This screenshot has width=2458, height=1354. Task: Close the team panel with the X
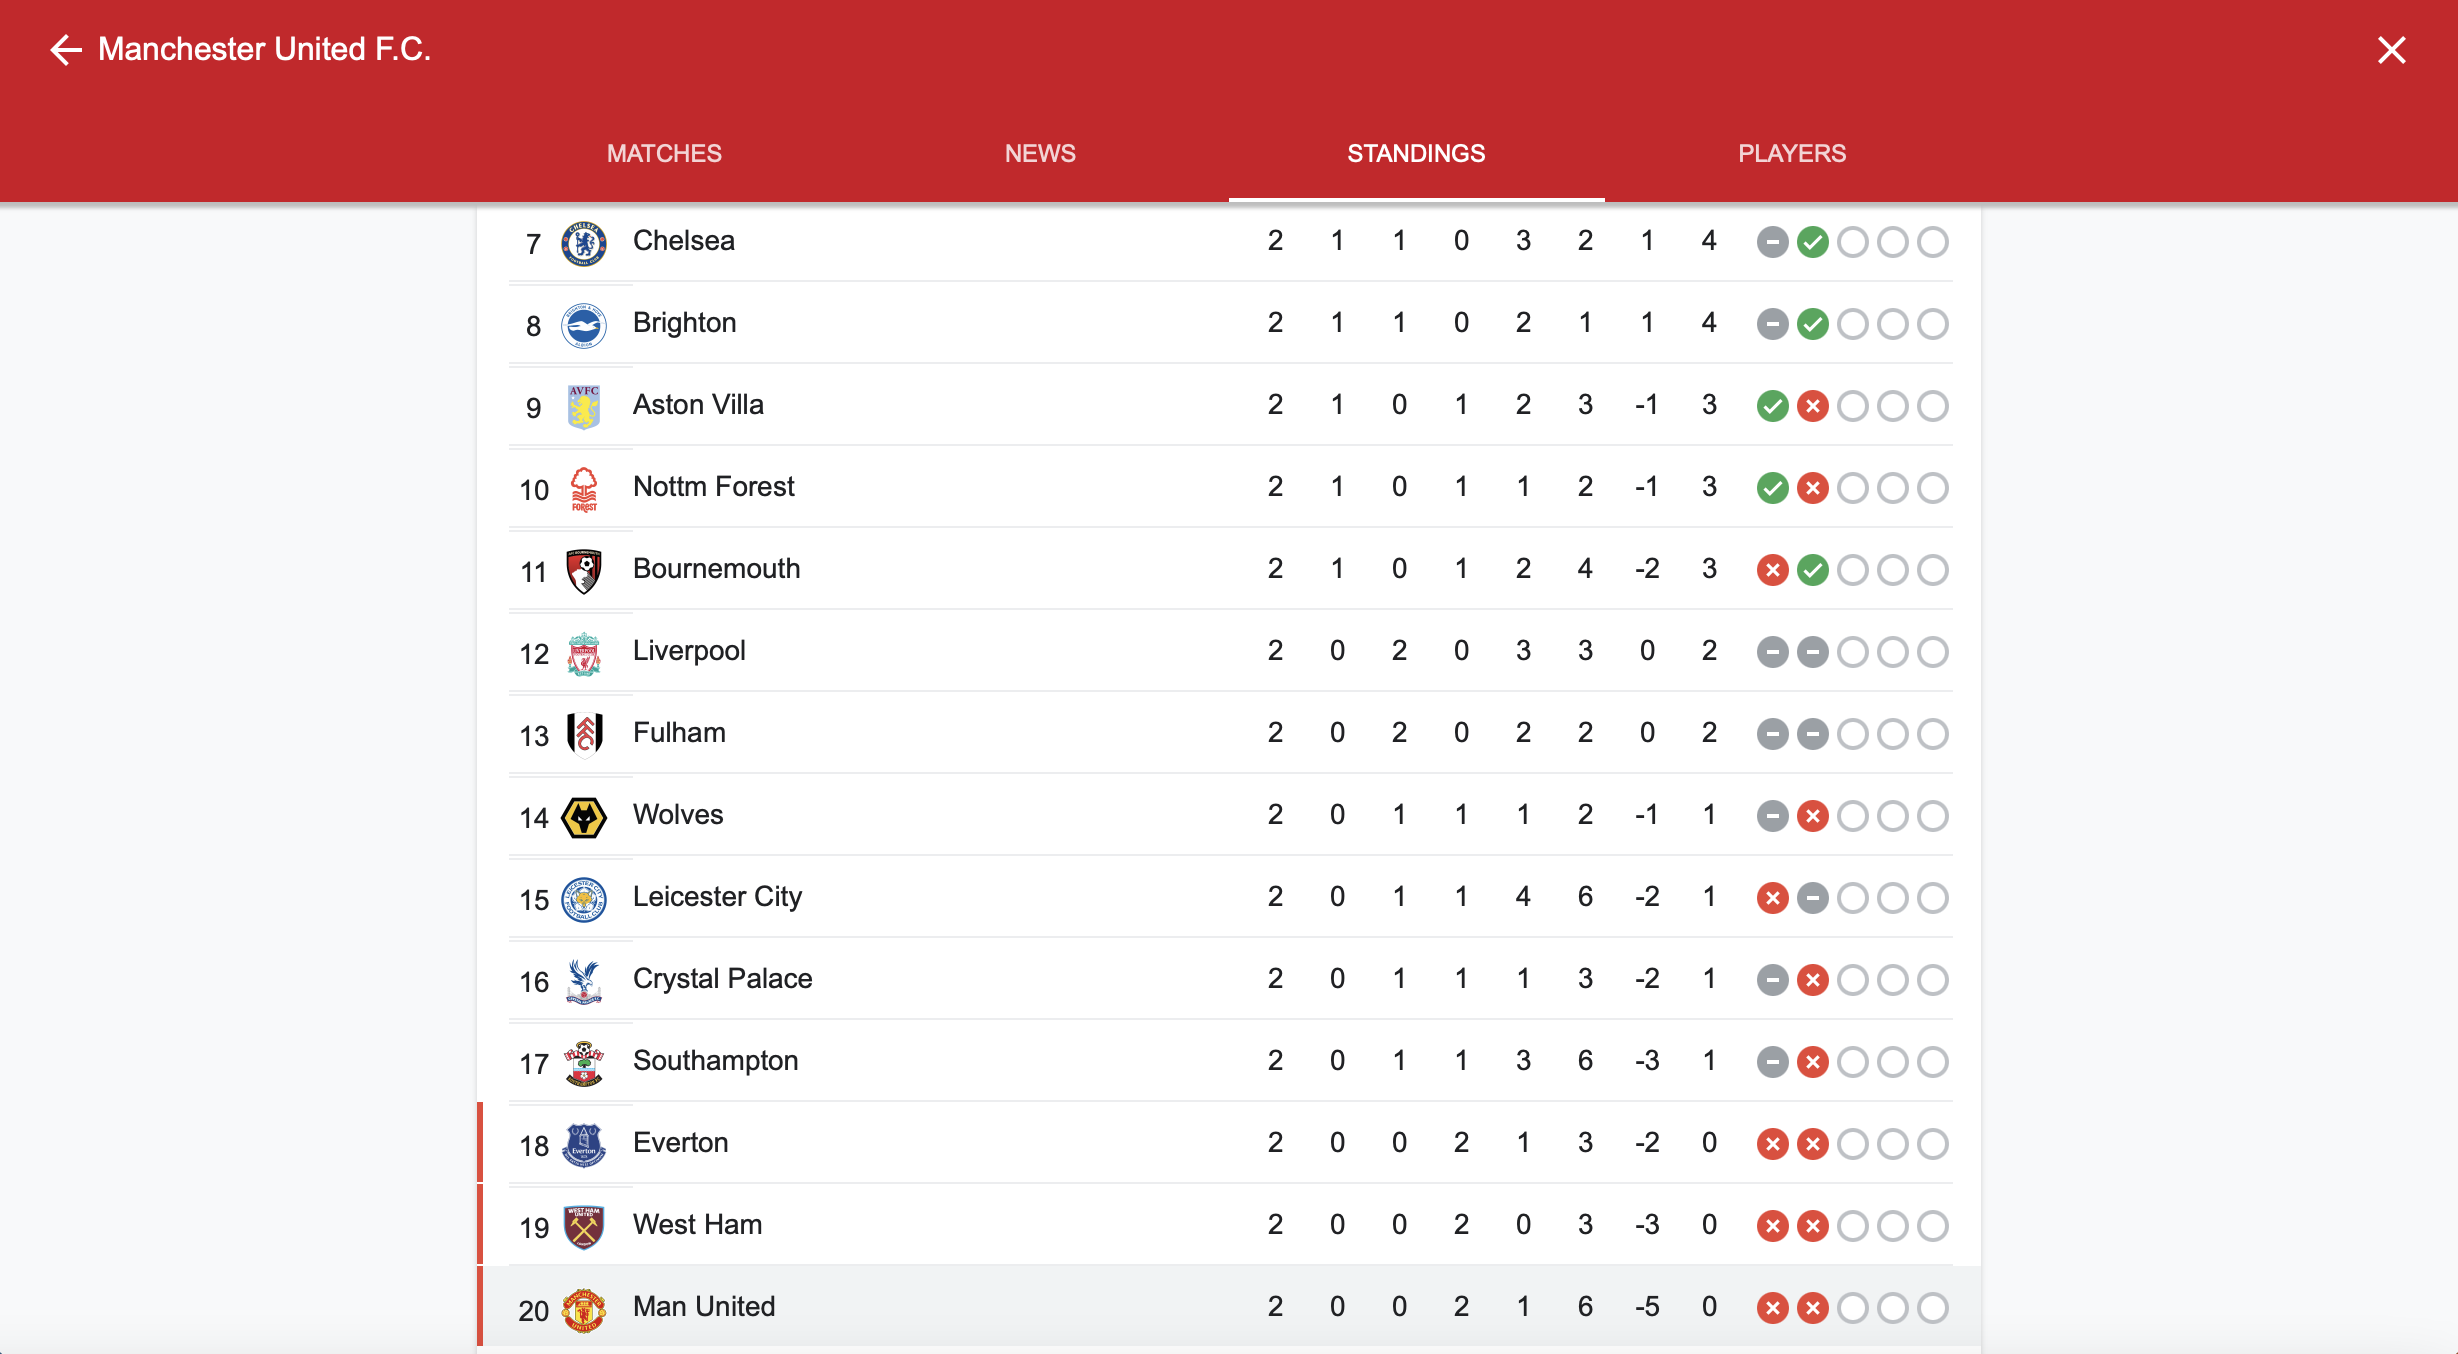[x=2391, y=50]
